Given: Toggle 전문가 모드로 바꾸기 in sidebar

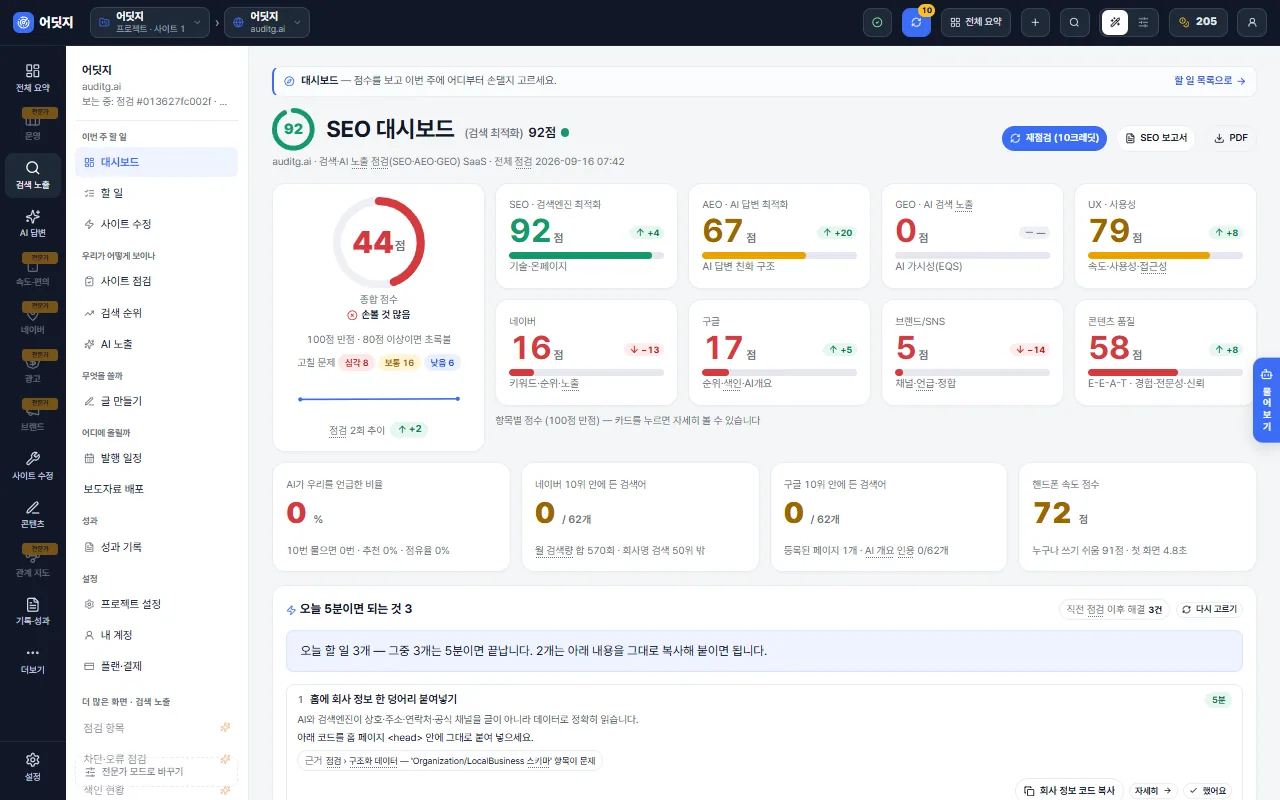Looking at the screenshot, I should tap(156, 772).
